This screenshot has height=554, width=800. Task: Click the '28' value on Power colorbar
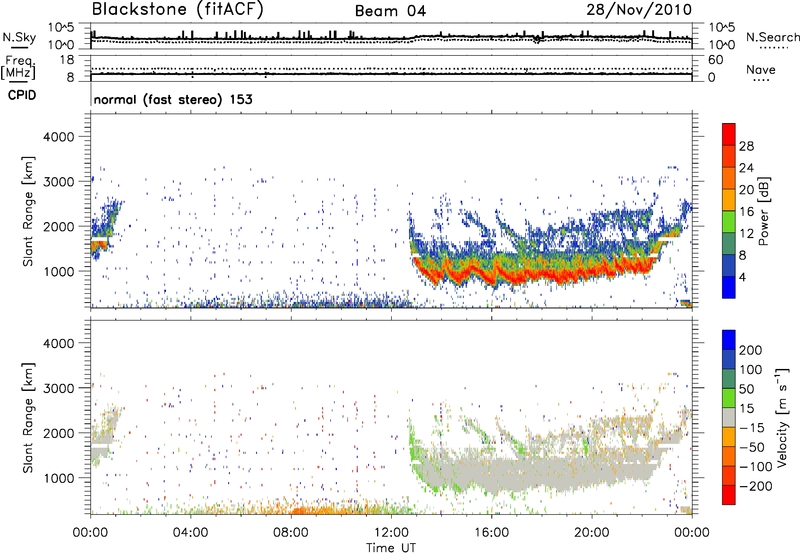746,146
